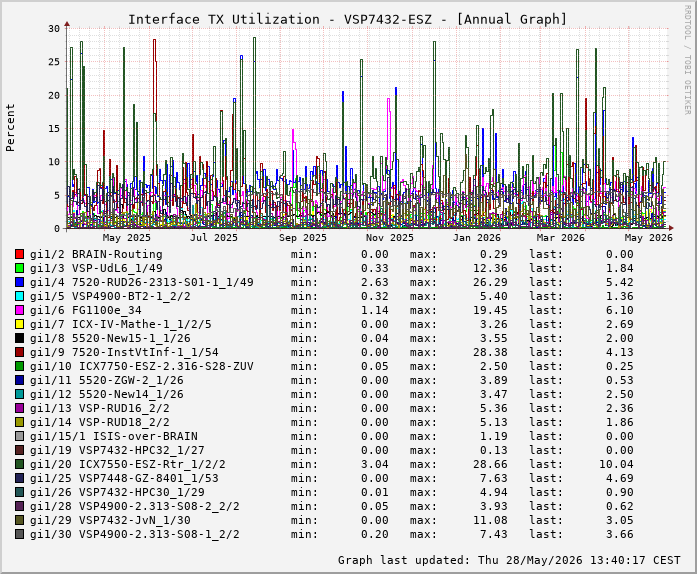Click the Sep 2025 x-axis label
The width and height of the screenshot is (697, 574).
303,238
